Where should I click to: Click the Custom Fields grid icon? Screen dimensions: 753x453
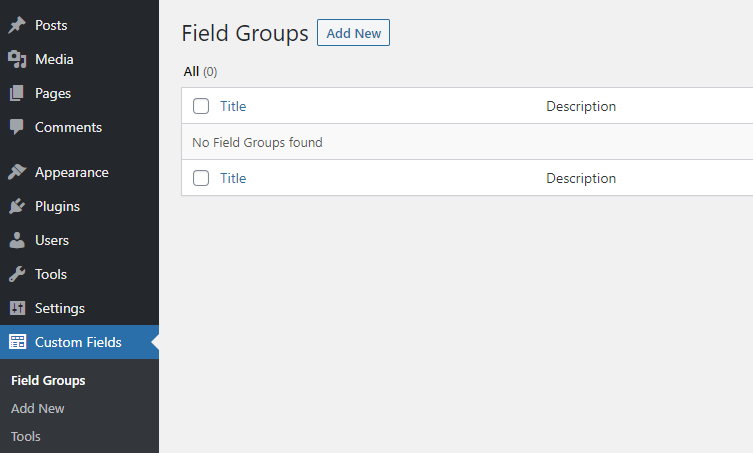(17, 342)
